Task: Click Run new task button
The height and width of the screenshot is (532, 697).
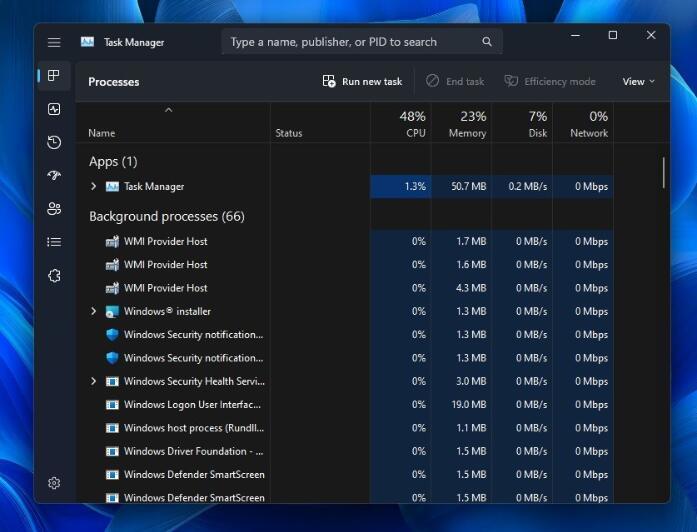Action: tap(362, 81)
